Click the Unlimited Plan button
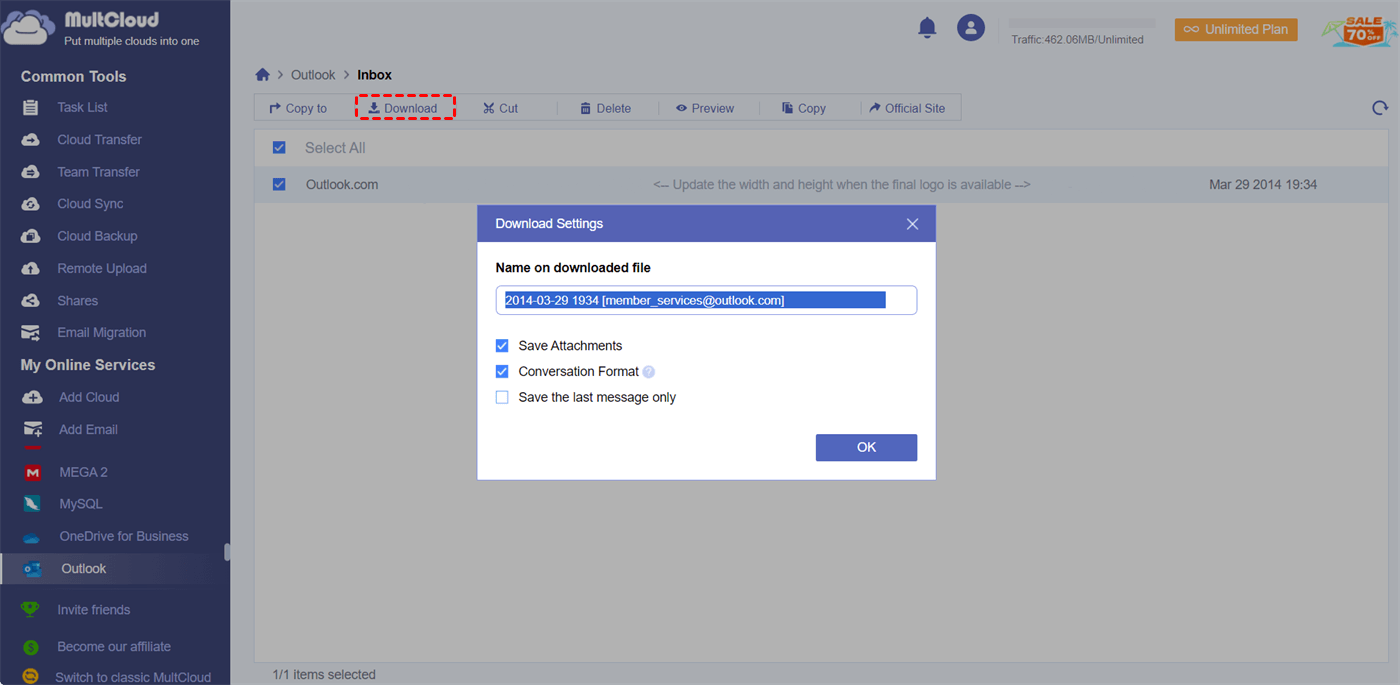Screen dimensions: 1400x685 1236,29
